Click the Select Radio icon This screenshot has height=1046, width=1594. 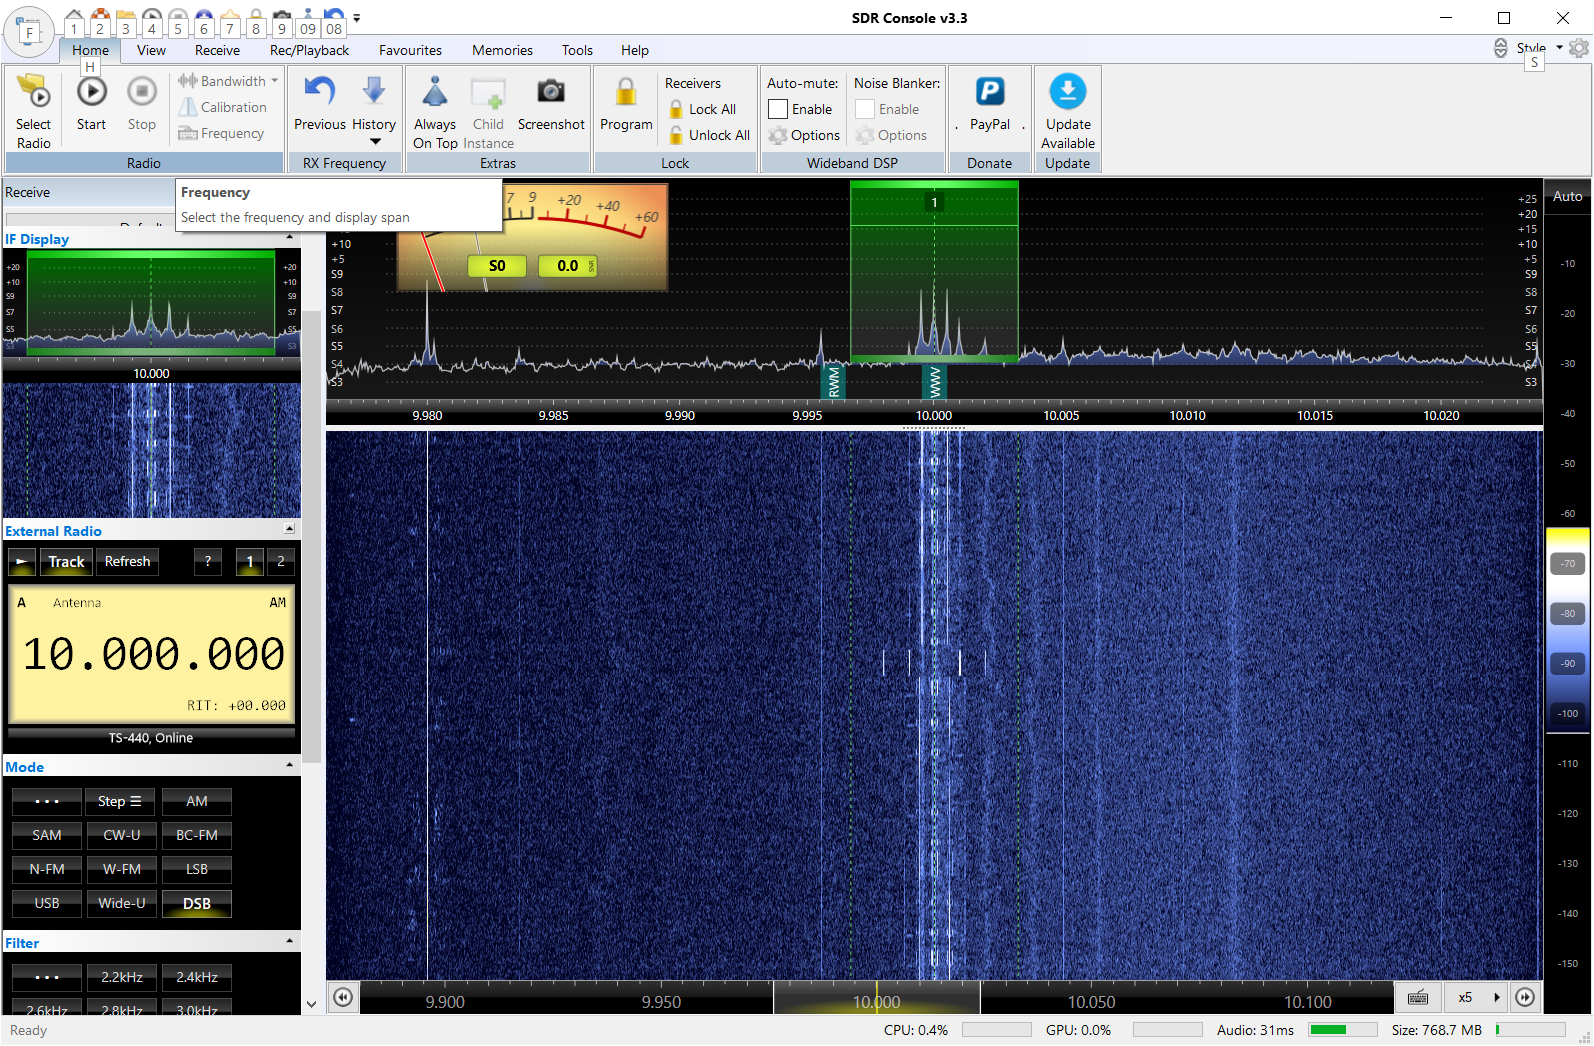[33, 93]
